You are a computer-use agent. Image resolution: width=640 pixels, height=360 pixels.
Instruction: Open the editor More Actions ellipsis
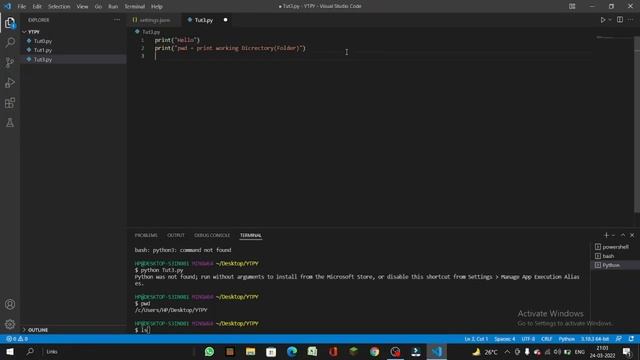pos(631,20)
